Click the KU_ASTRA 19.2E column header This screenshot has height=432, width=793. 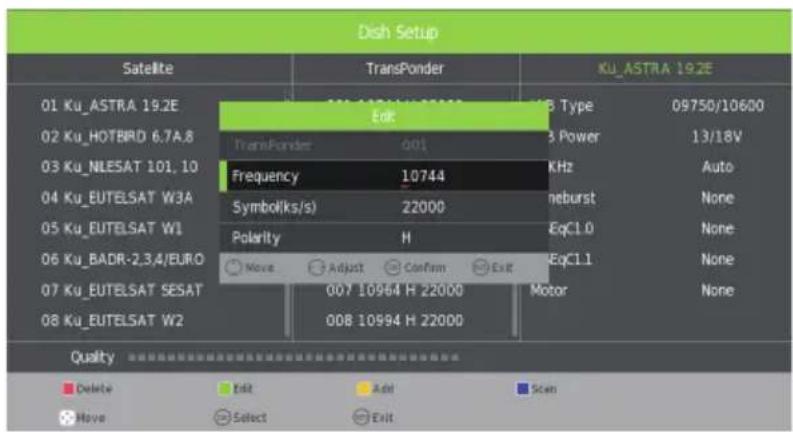tap(655, 68)
